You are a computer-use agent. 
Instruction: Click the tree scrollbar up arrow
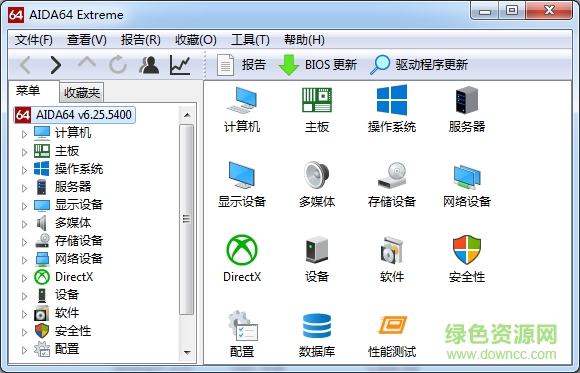point(187,115)
